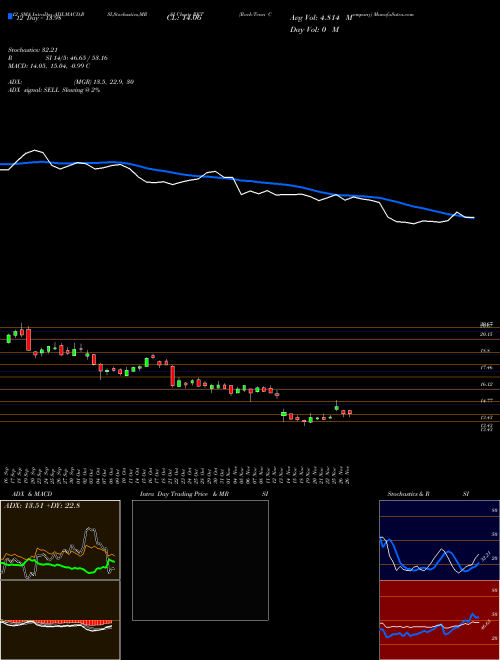Click the 'Intra Day Trading Price & MR' title
This screenshot has width=500, height=660.
click(x=184, y=494)
